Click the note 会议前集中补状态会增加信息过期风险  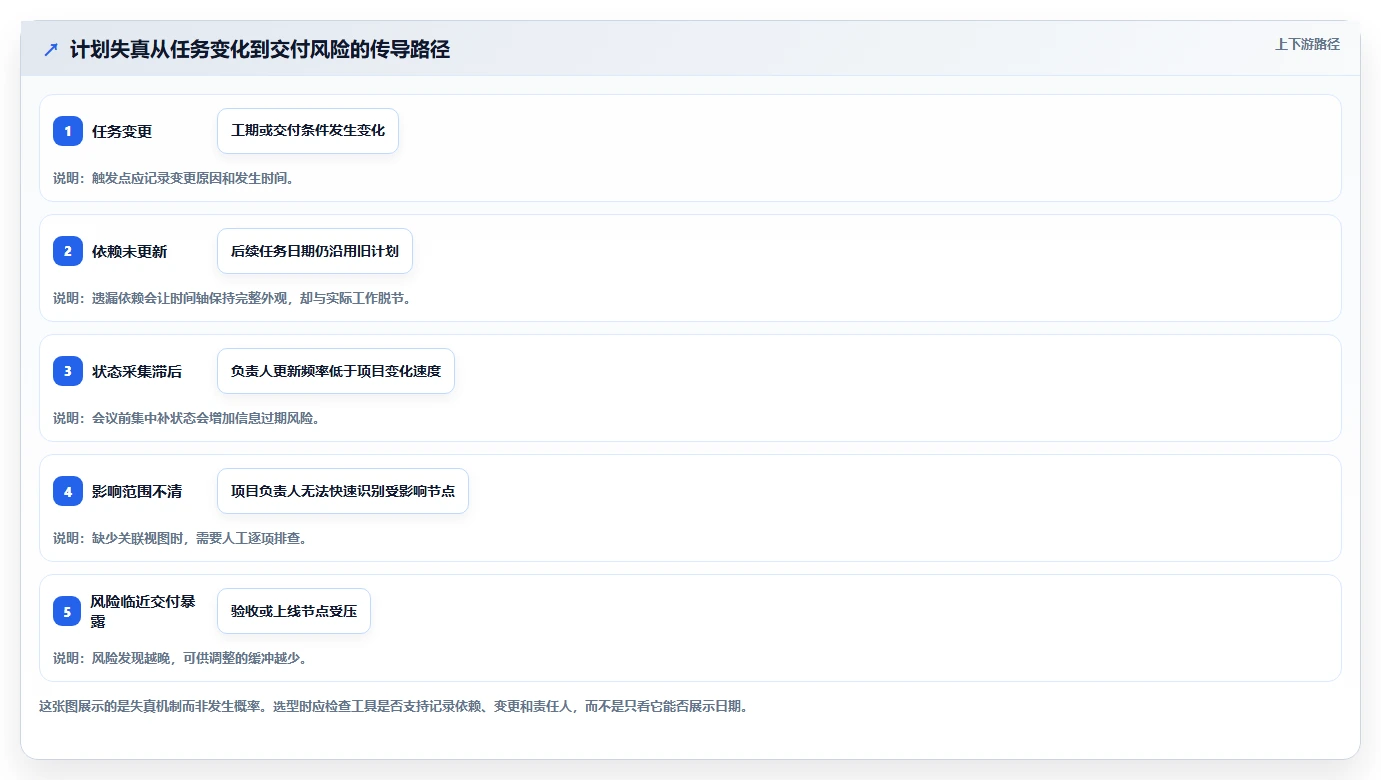(187, 418)
